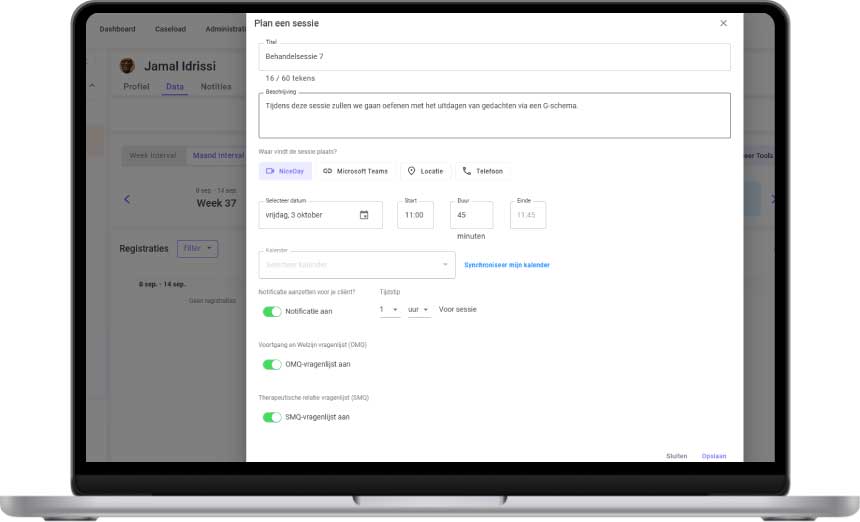Image resolution: width=860 pixels, height=522 pixels.
Task: Click the Synchroniseer mijn kalender link
Action: [x=507, y=265]
